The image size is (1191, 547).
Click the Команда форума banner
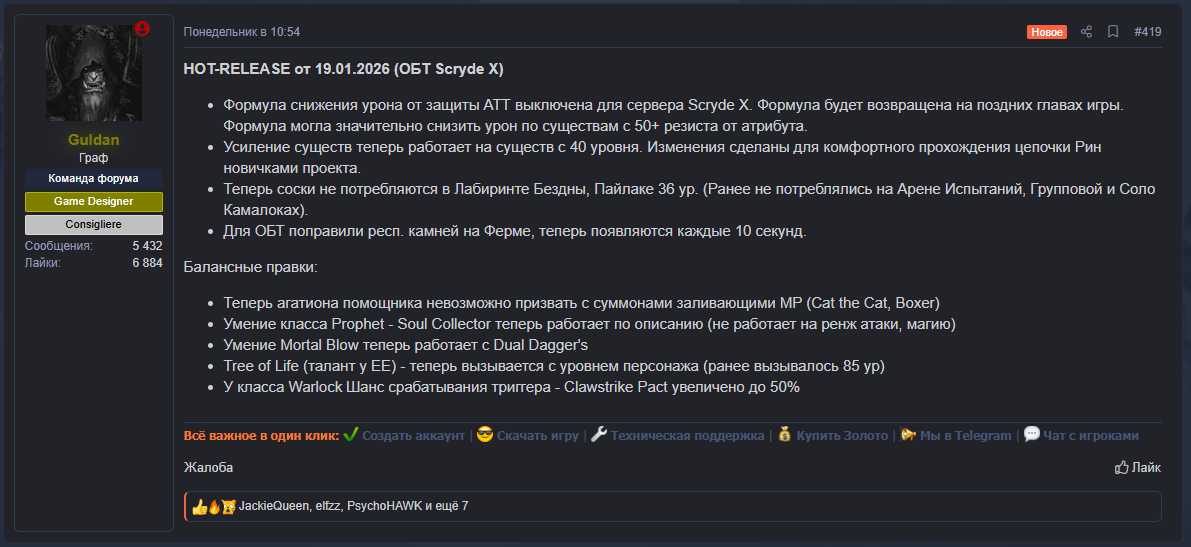[x=94, y=178]
